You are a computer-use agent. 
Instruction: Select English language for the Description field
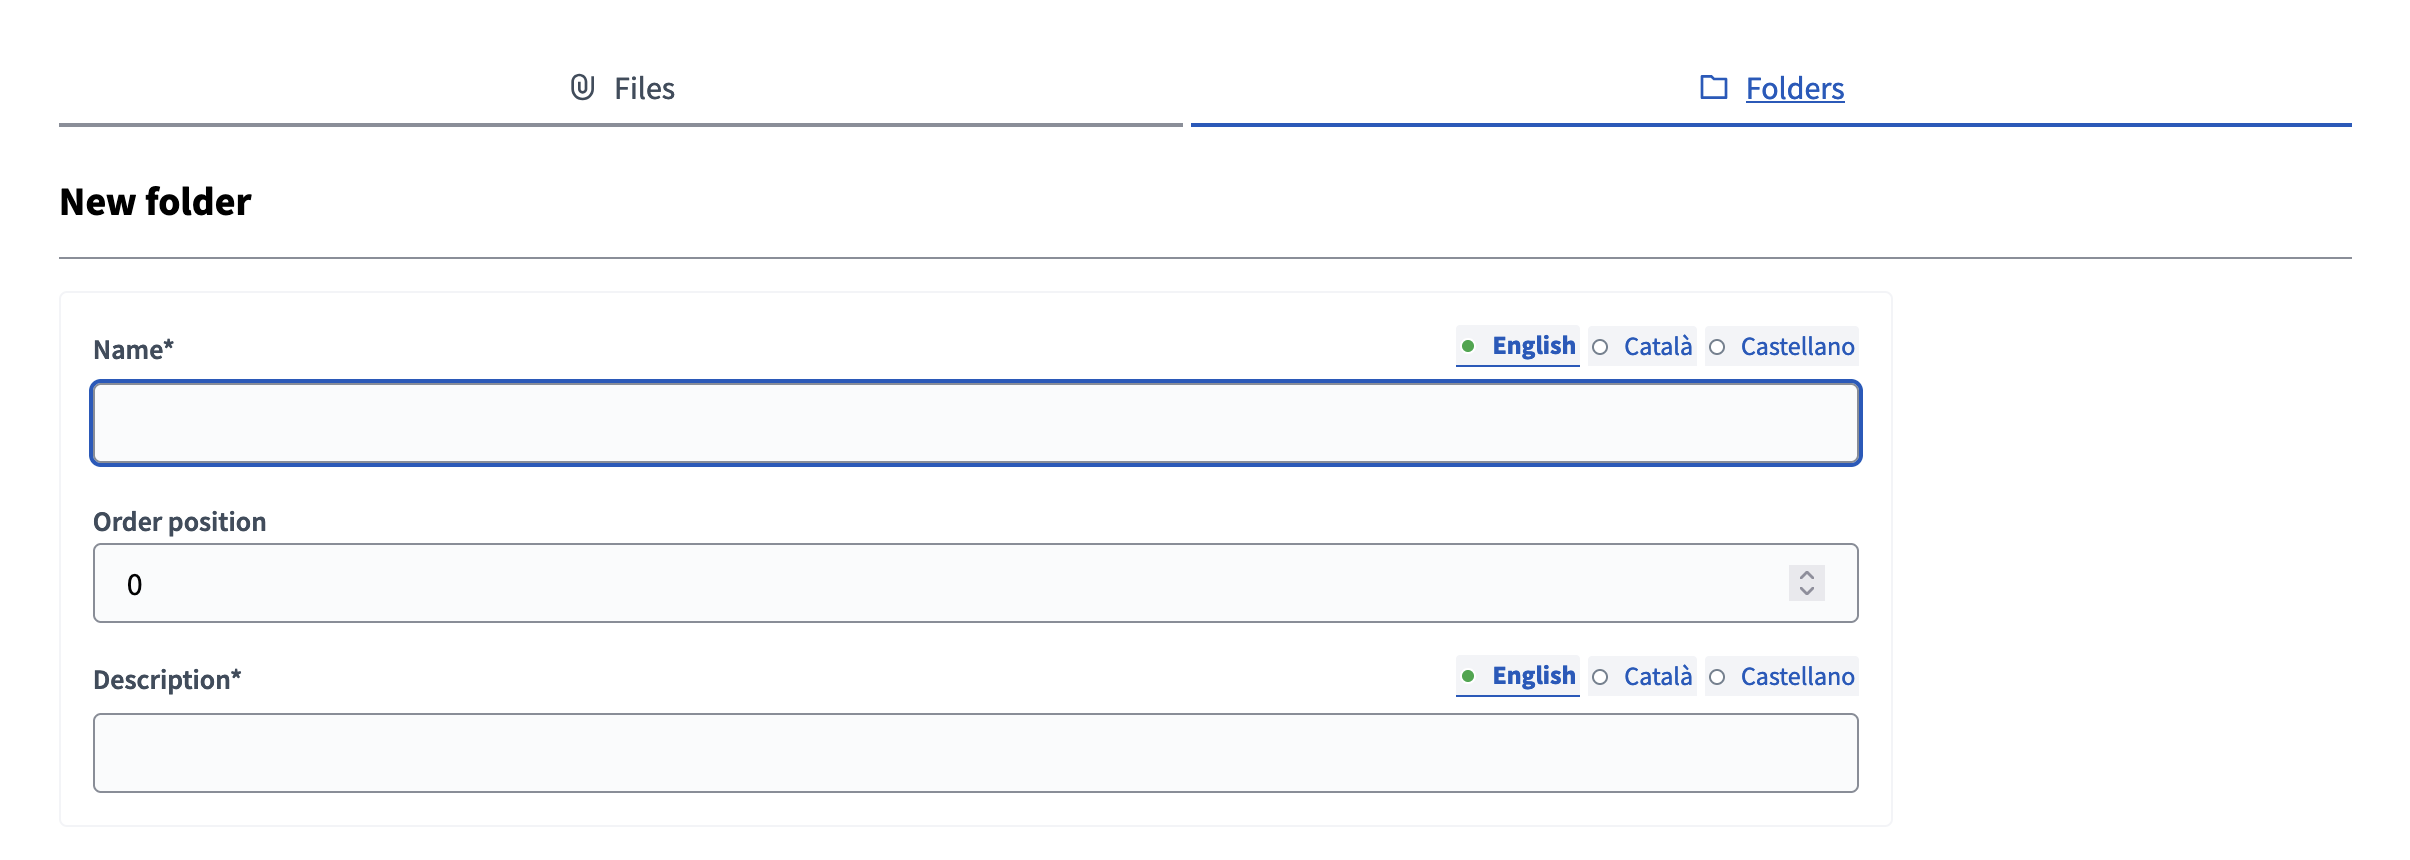[1533, 676]
